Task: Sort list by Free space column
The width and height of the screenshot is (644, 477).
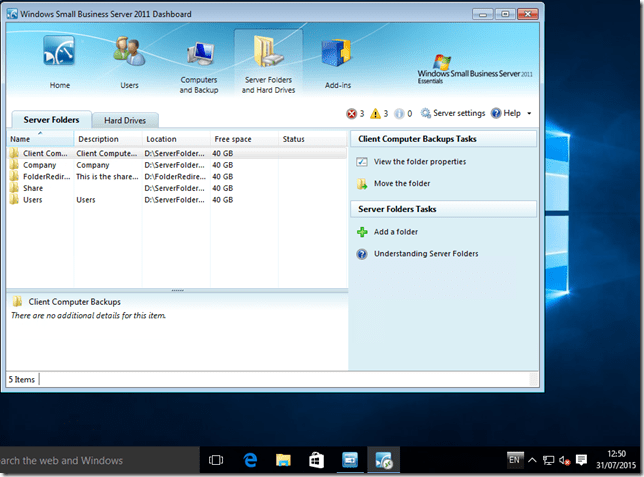Action: click(243, 139)
